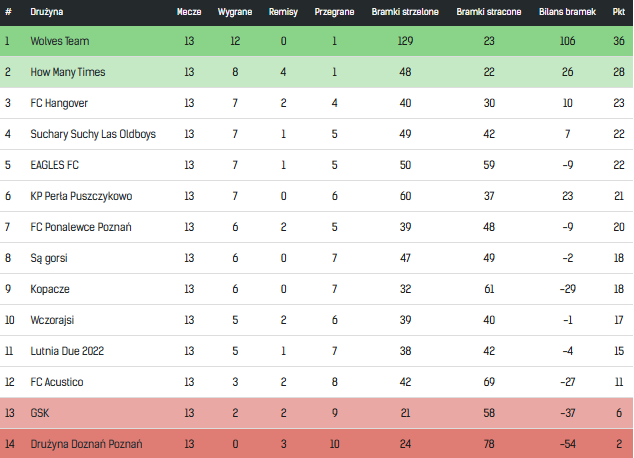Open KP Perła Puszczykowo team page

point(81,196)
